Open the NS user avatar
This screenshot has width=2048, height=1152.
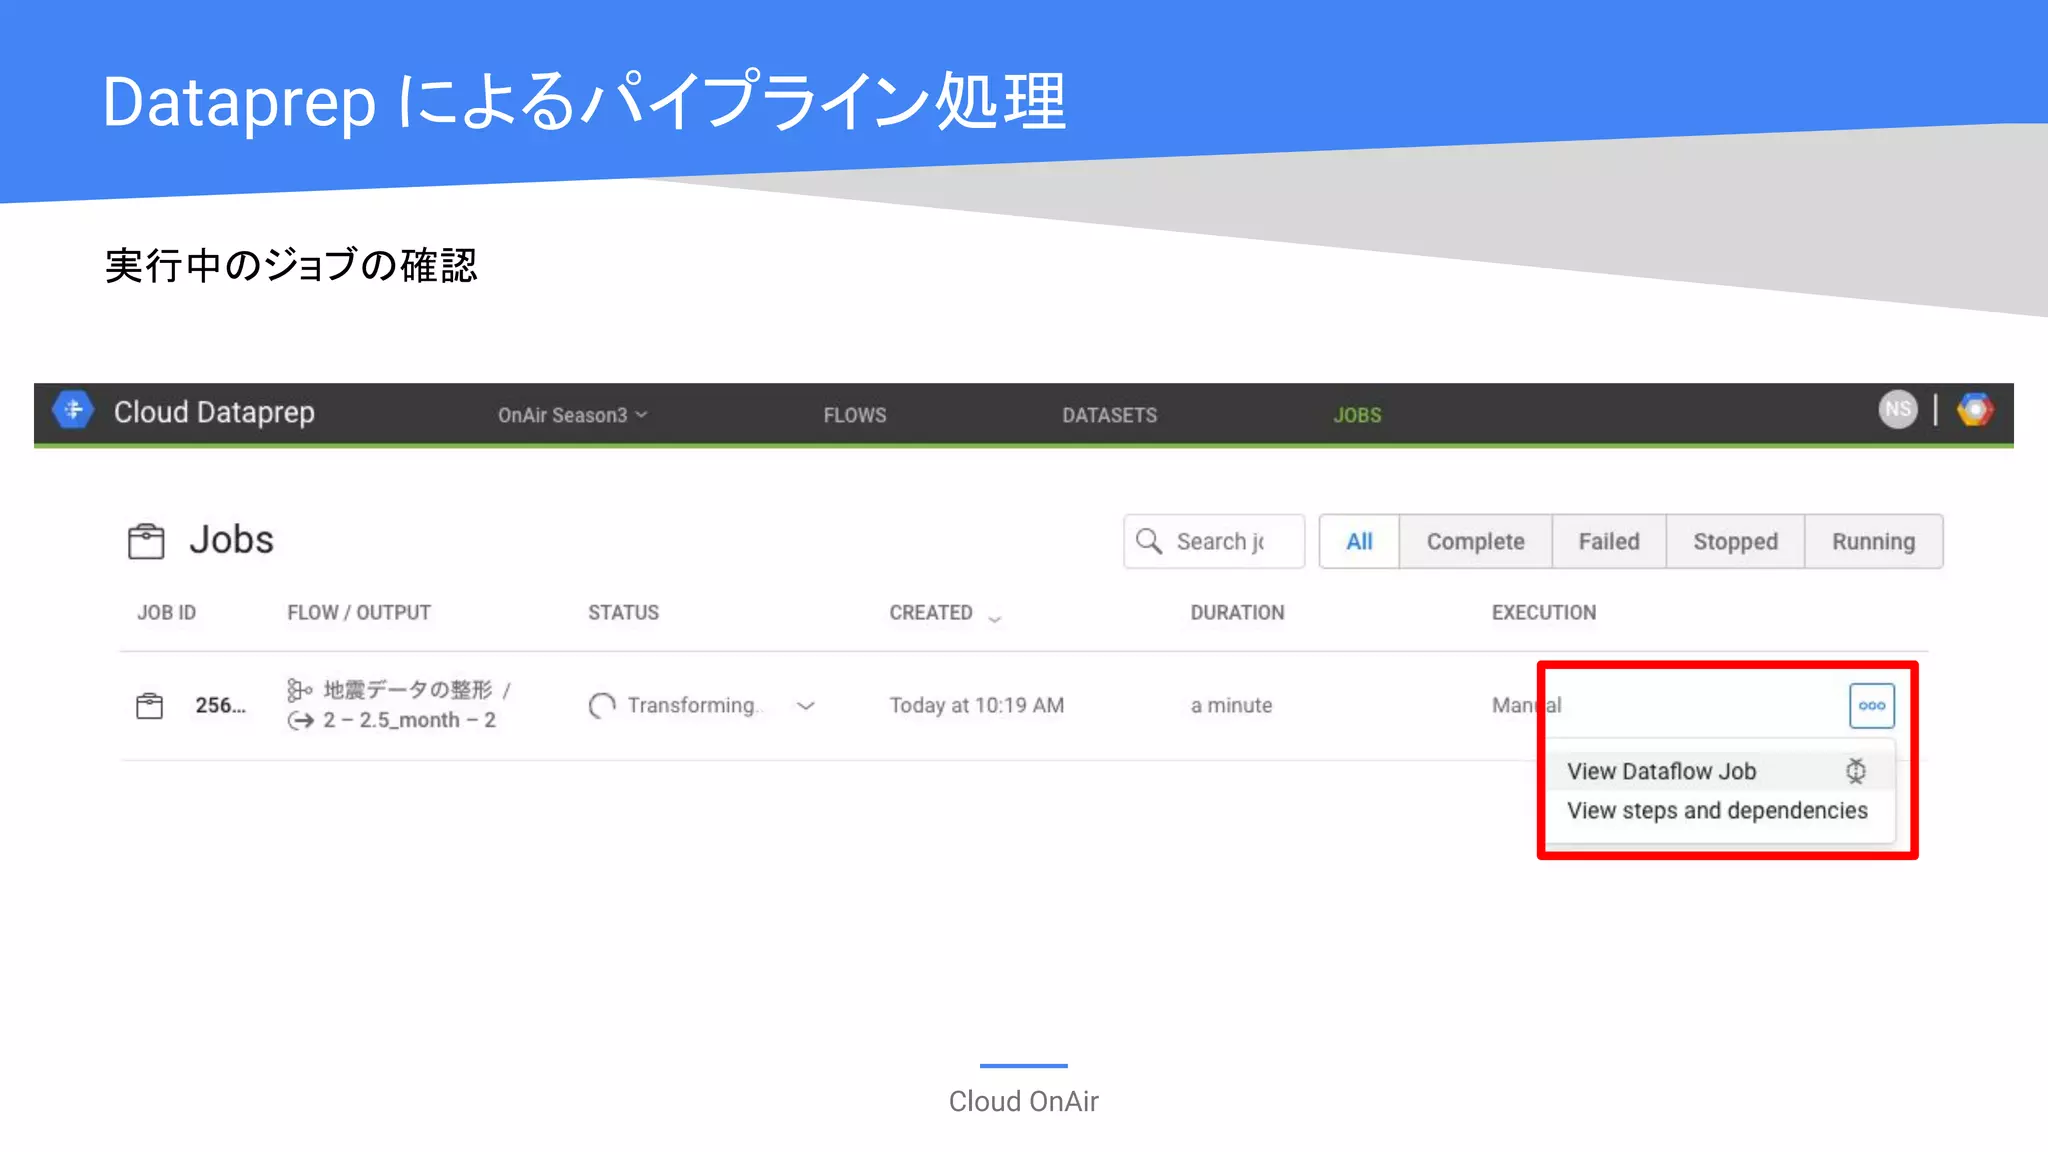tap(1897, 409)
